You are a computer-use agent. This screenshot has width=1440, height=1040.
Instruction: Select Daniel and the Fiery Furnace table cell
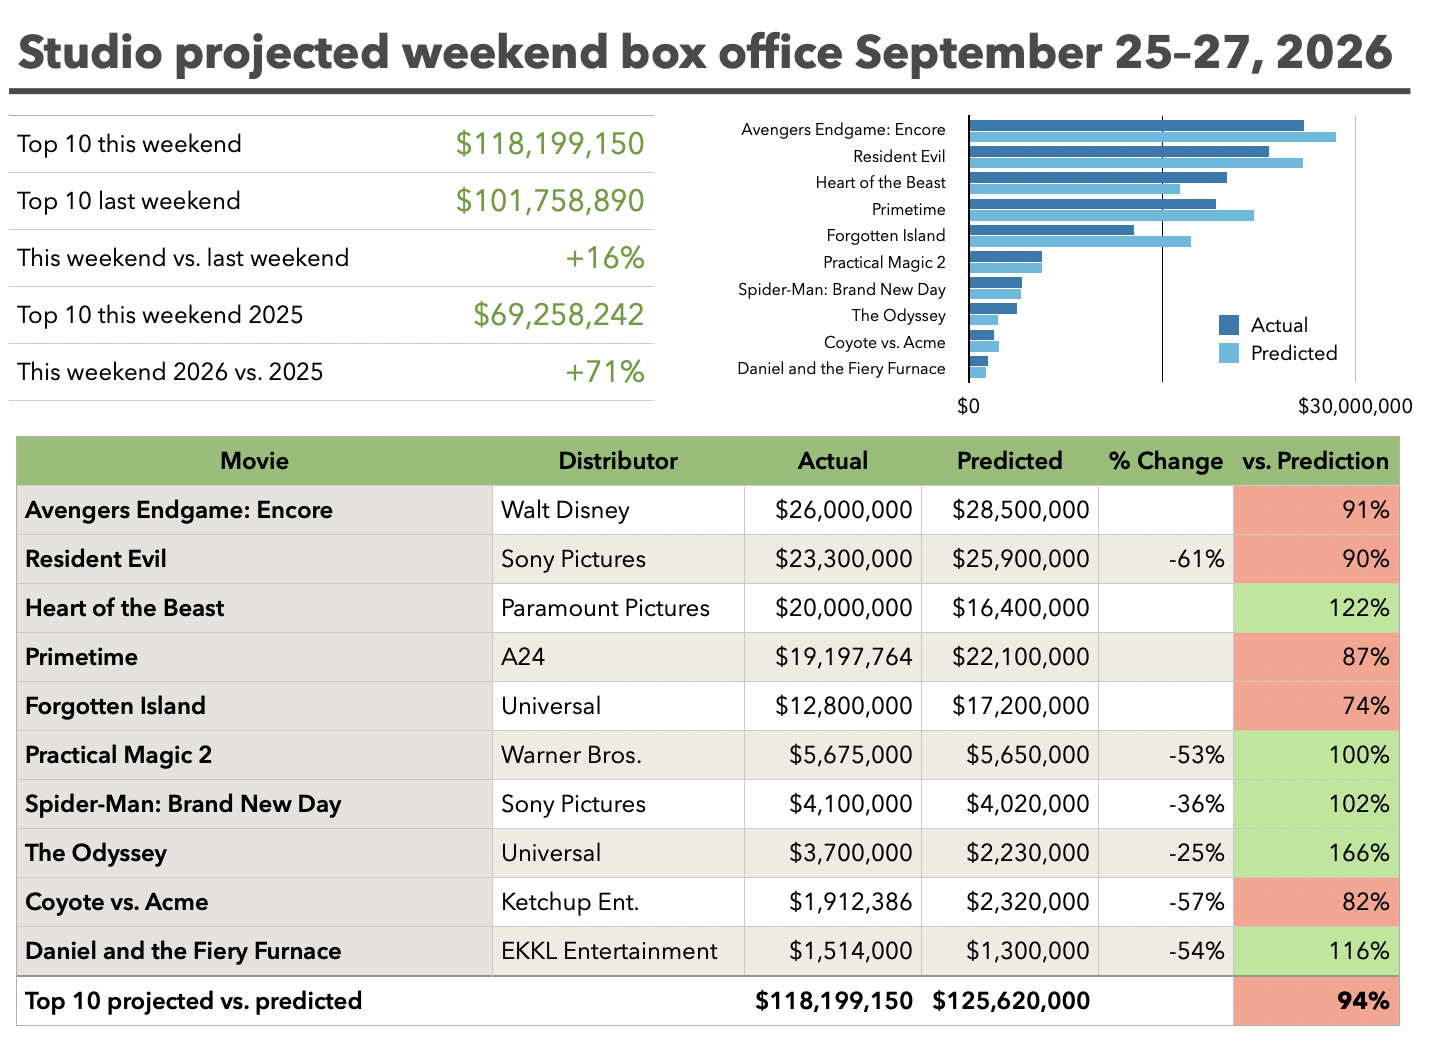(x=255, y=951)
